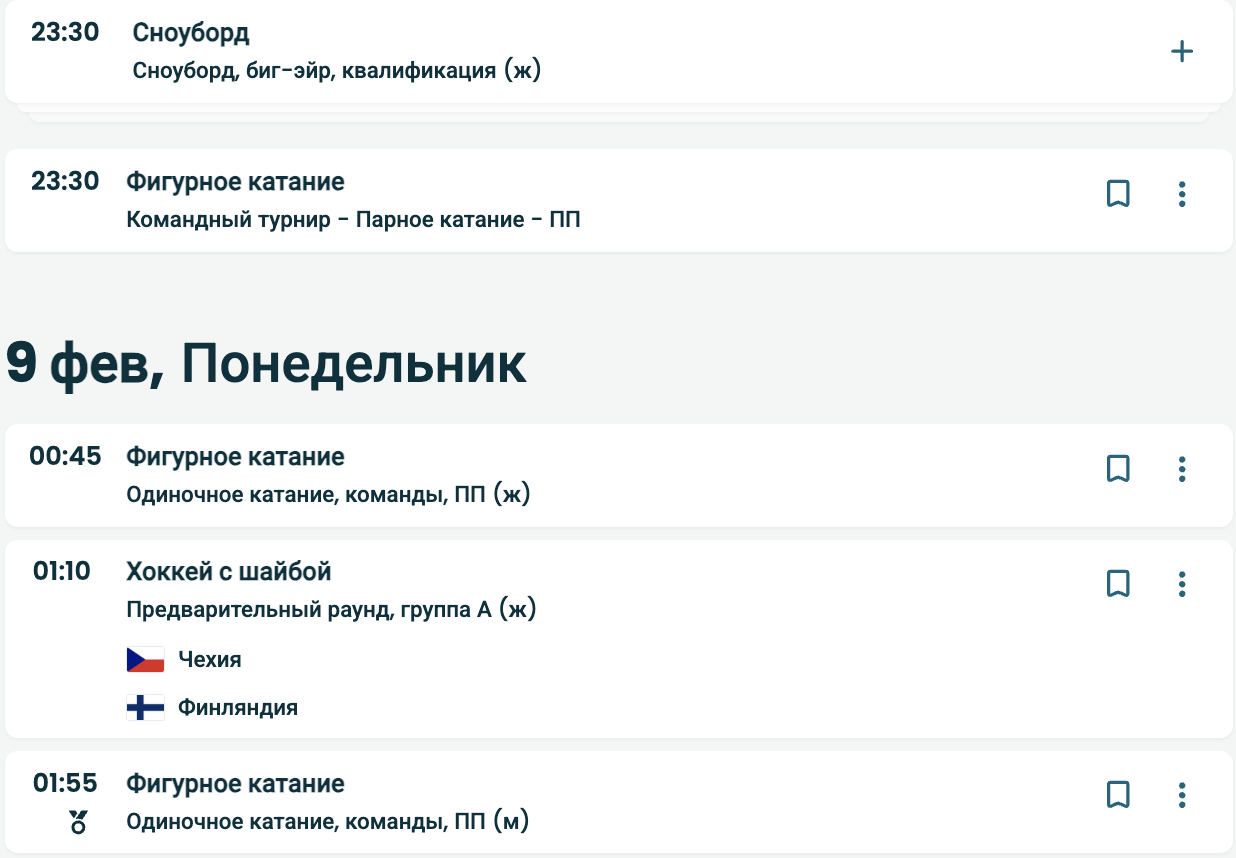Open more options for 00:45 figure skating
Image resolution: width=1236 pixels, height=858 pixels.
coord(1182,469)
